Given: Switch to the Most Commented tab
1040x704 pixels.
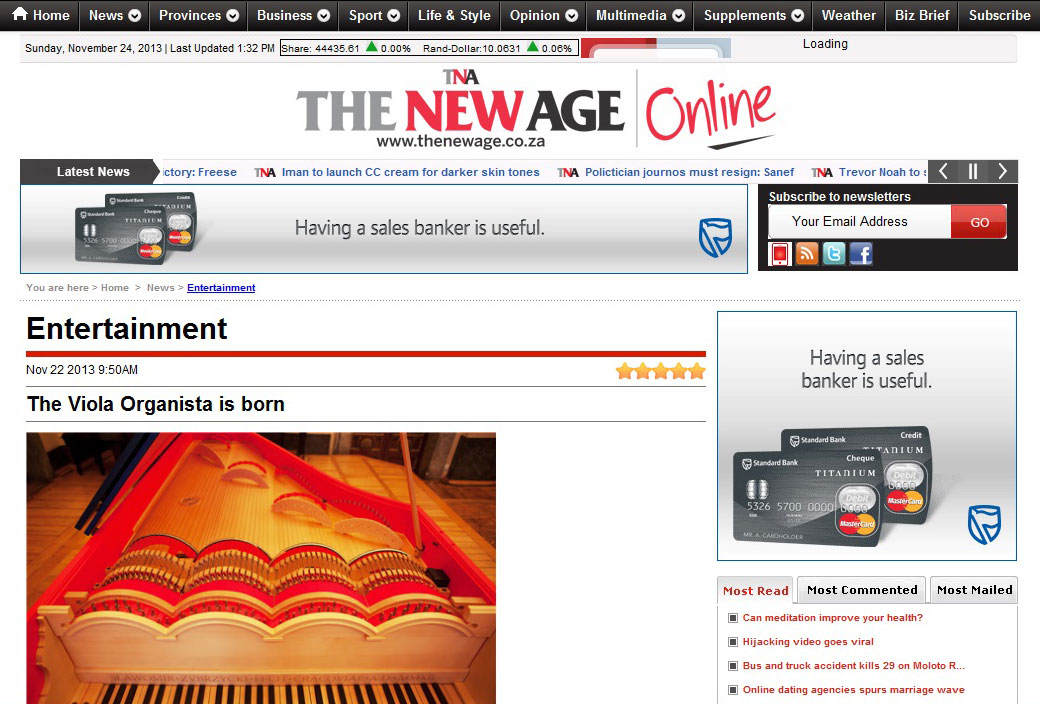Looking at the screenshot, I should (862, 590).
